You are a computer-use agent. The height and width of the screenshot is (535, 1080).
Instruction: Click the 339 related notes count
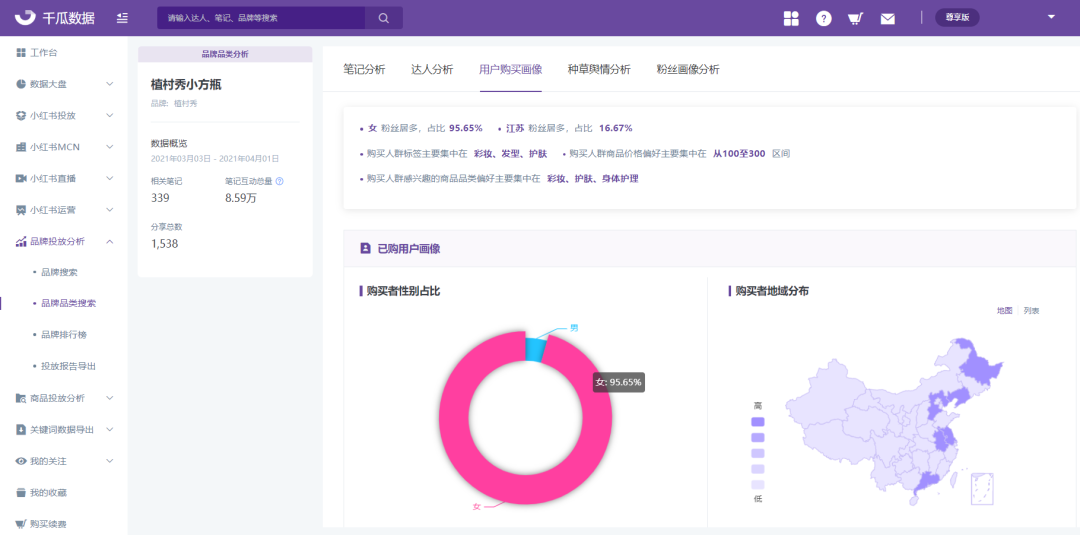[x=160, y=198]
